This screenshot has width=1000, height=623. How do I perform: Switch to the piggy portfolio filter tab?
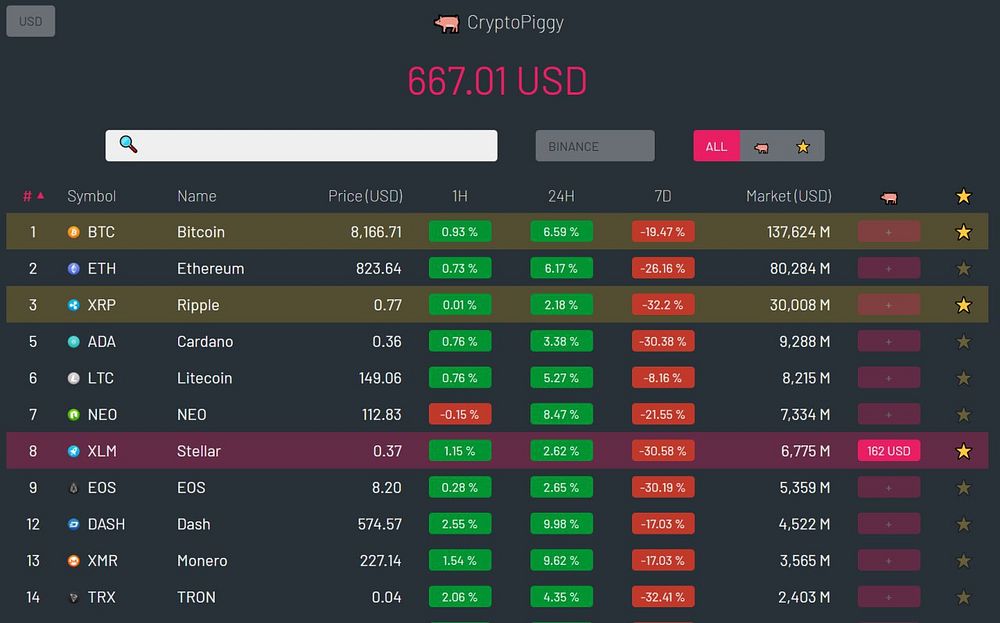pos(761,147)
